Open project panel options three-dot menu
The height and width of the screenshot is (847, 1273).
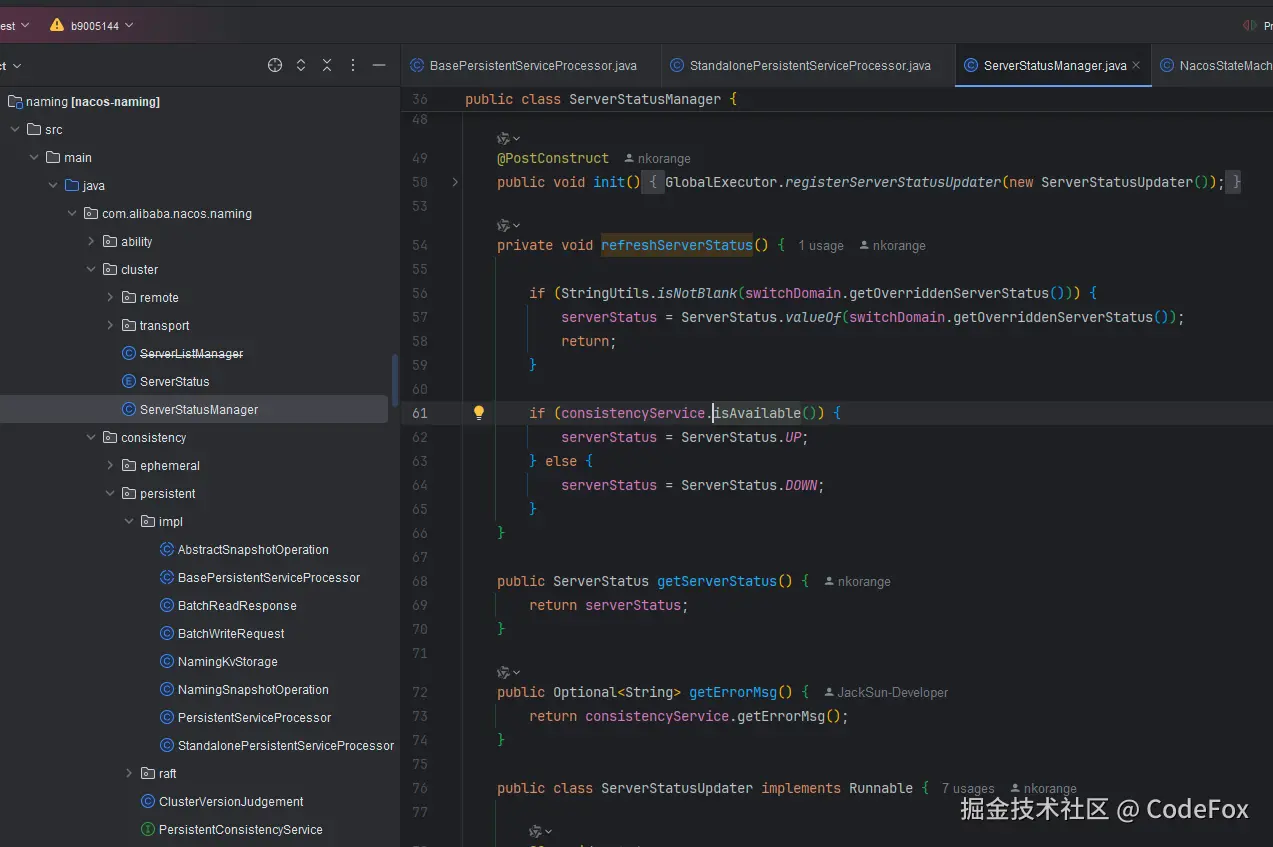pyautogui.click(x=353, y=65)
